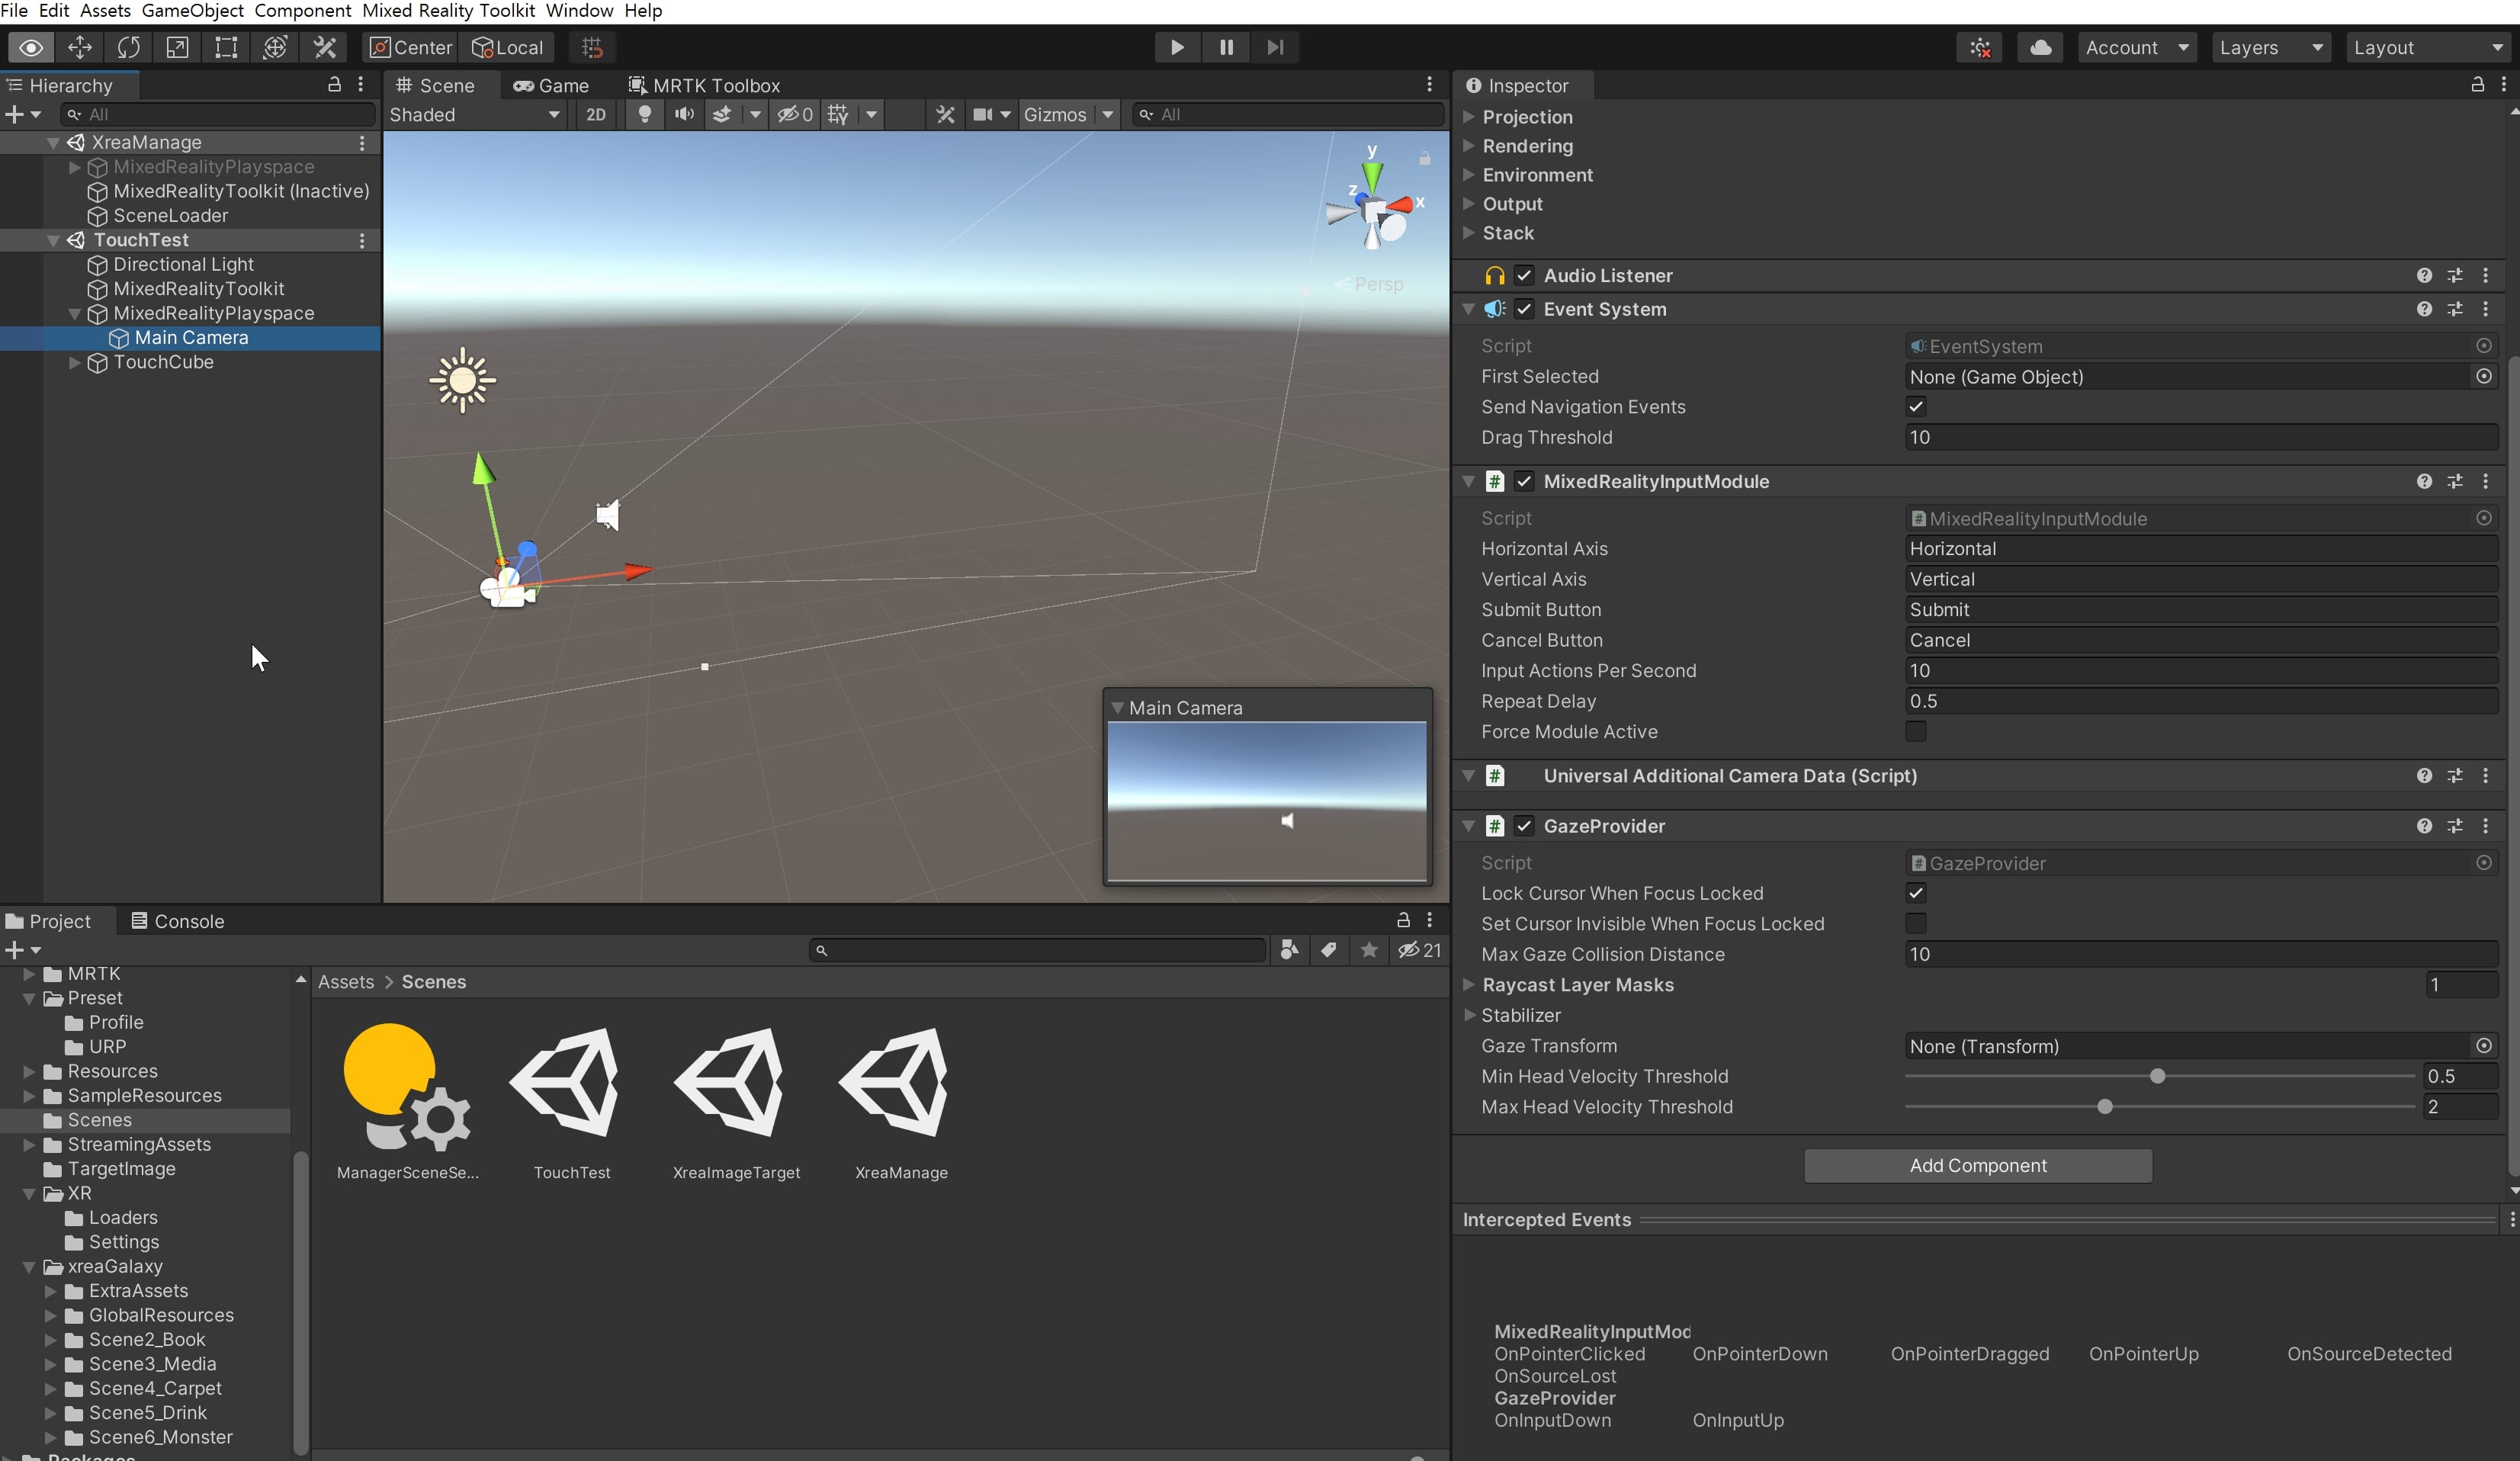Toggle scene audio speaker icon
Screen dimensions: 2520x1461
[684, 114]
